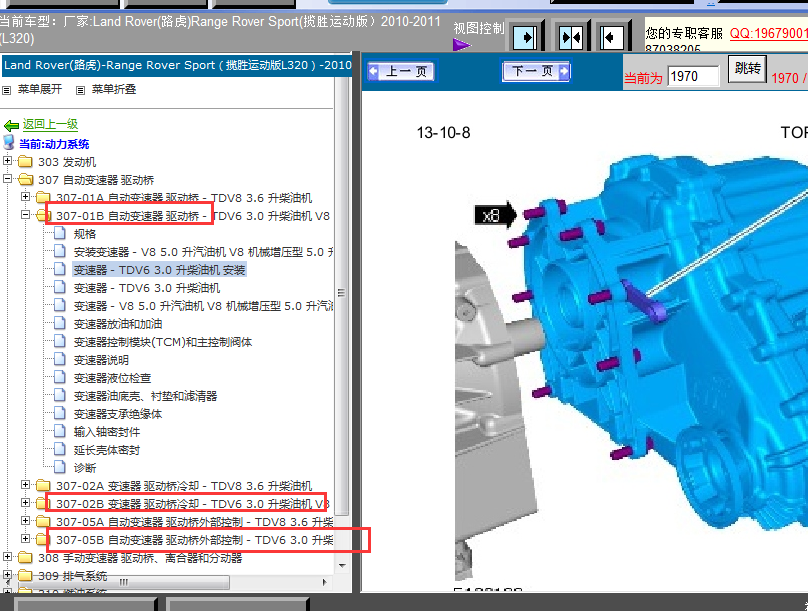This screenshot has width=808, height=611.
Task: Click the 返回上一级 link
Action: coord(50,125)
